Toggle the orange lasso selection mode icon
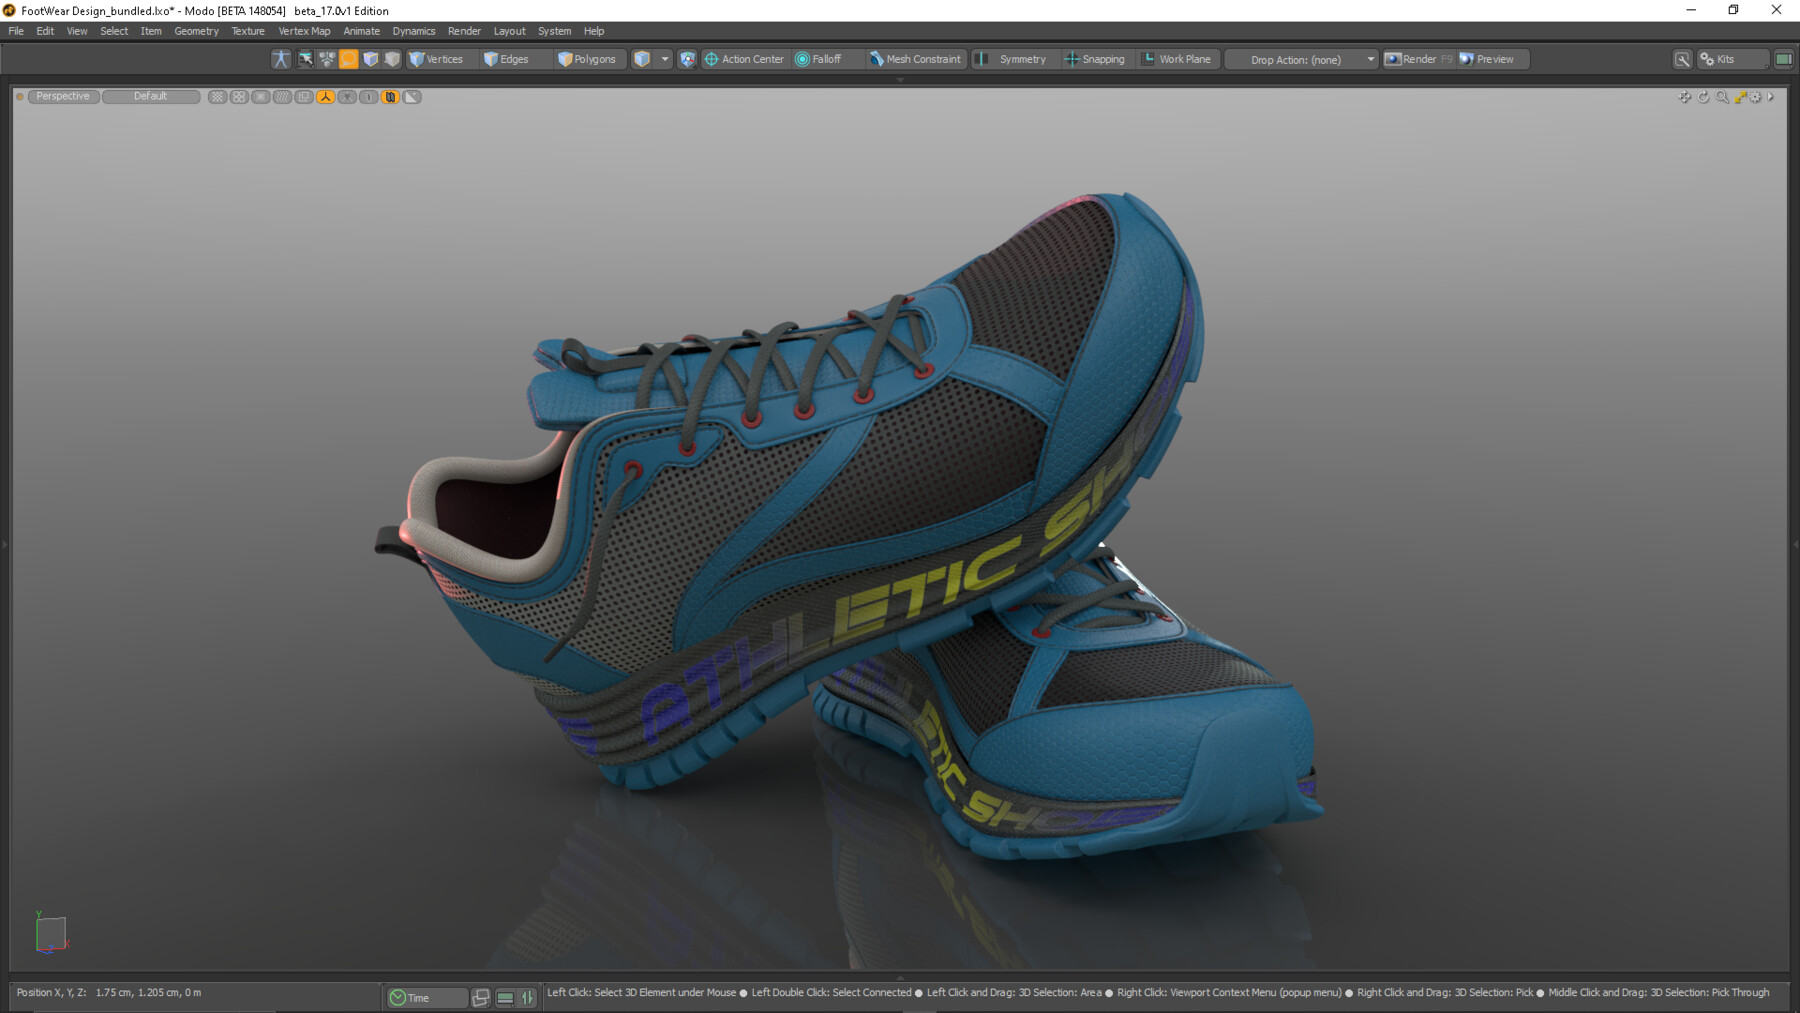 (x=348, y=59)
